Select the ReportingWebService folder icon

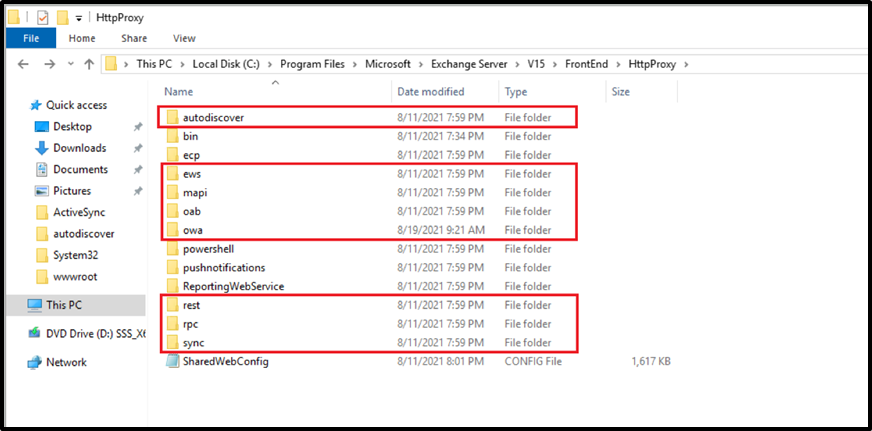[x=172, y=286]
